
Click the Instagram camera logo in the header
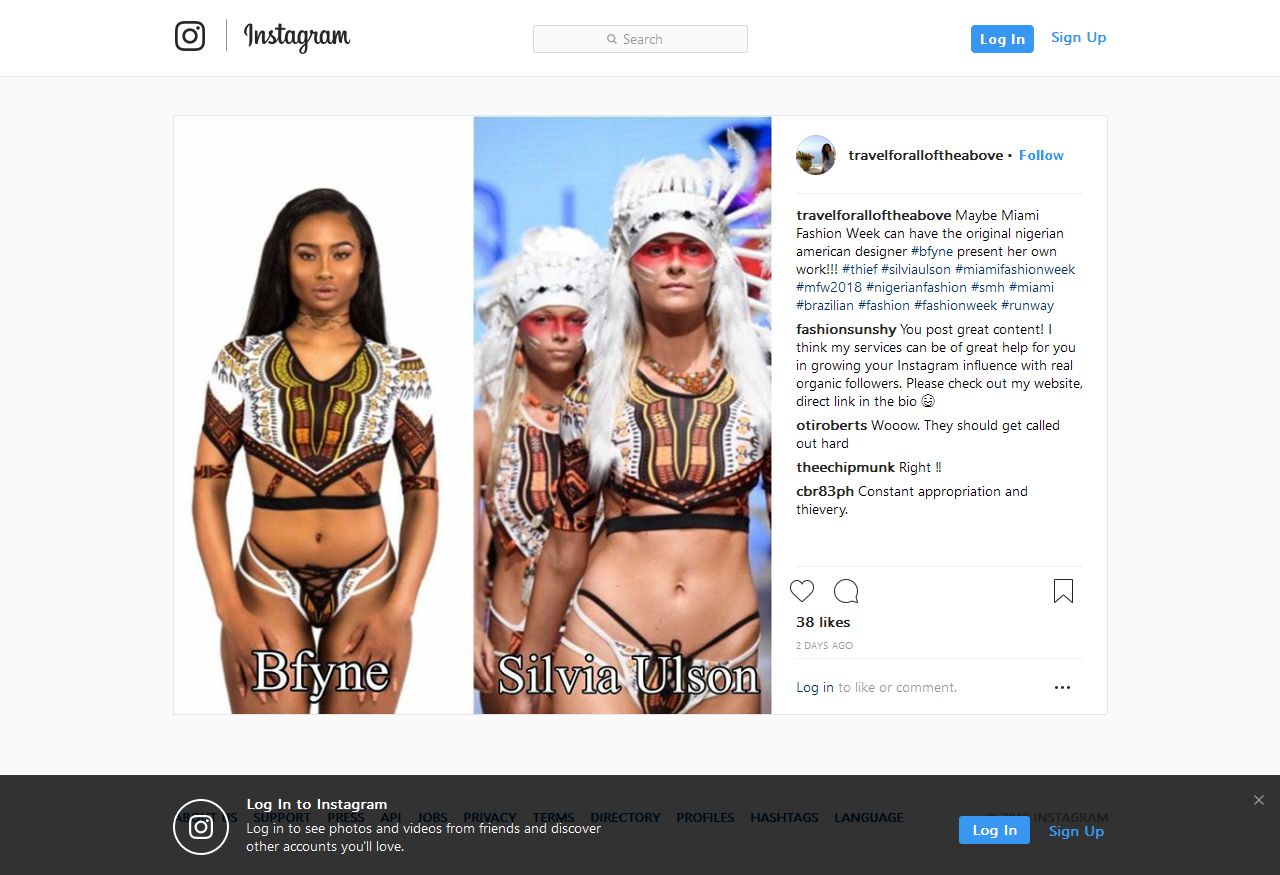tap(190, 36)
